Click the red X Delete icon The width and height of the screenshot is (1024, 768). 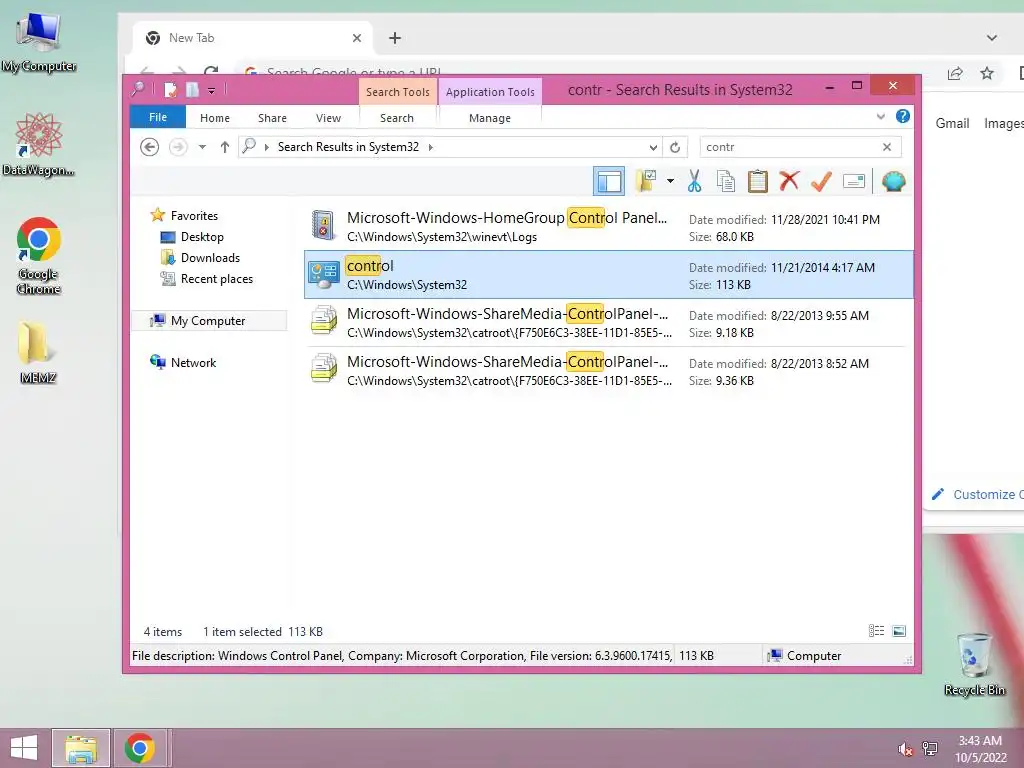(789, 181)
